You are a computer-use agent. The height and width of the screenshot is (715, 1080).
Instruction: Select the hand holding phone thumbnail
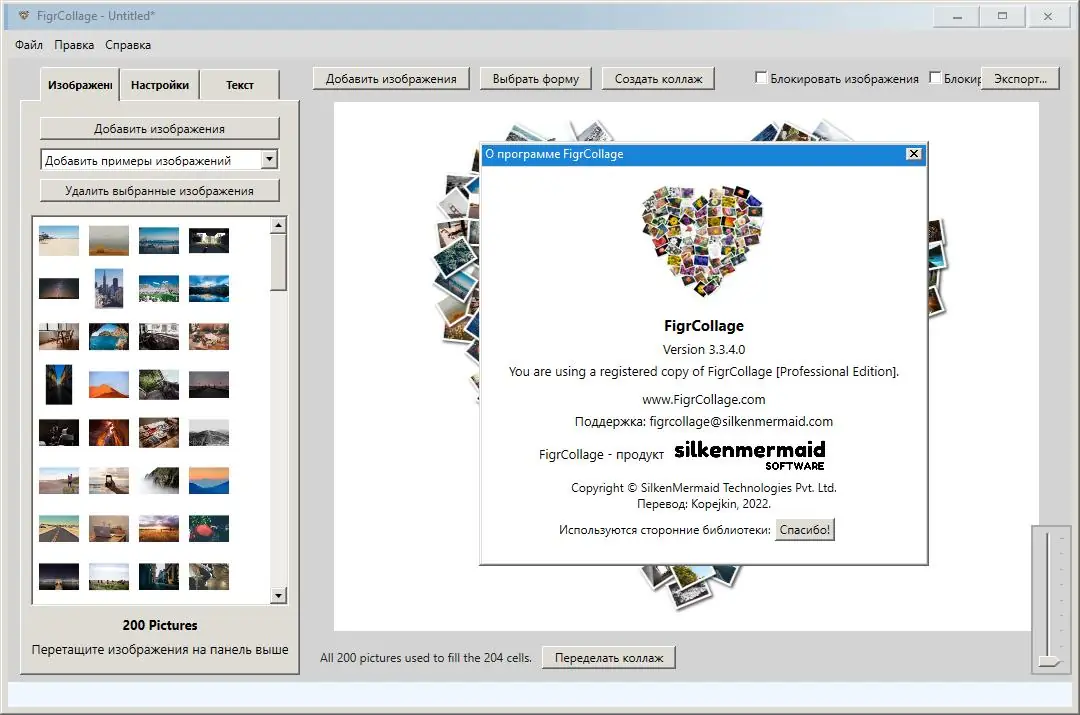109,480
